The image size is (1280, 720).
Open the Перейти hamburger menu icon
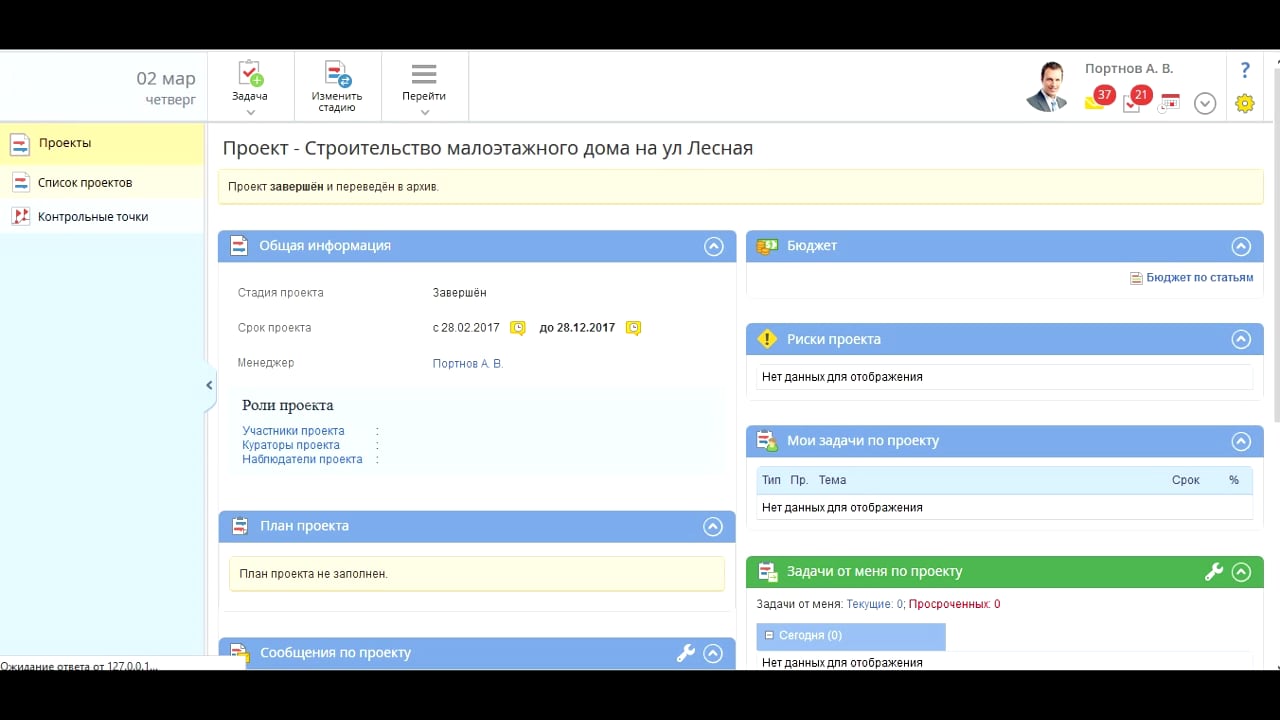(x=424, y=75)
